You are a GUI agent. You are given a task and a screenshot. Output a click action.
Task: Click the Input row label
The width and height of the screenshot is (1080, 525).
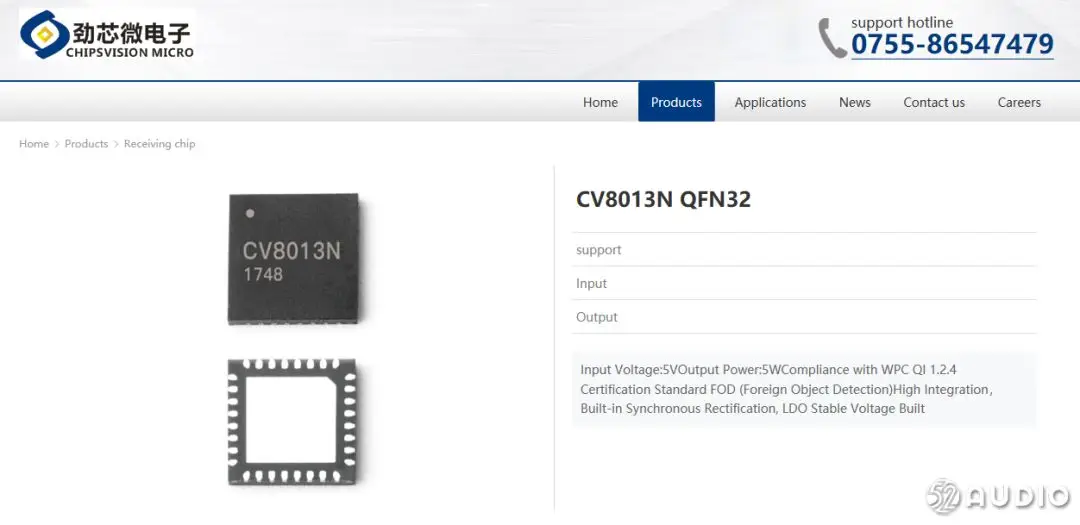pos(592,284)
